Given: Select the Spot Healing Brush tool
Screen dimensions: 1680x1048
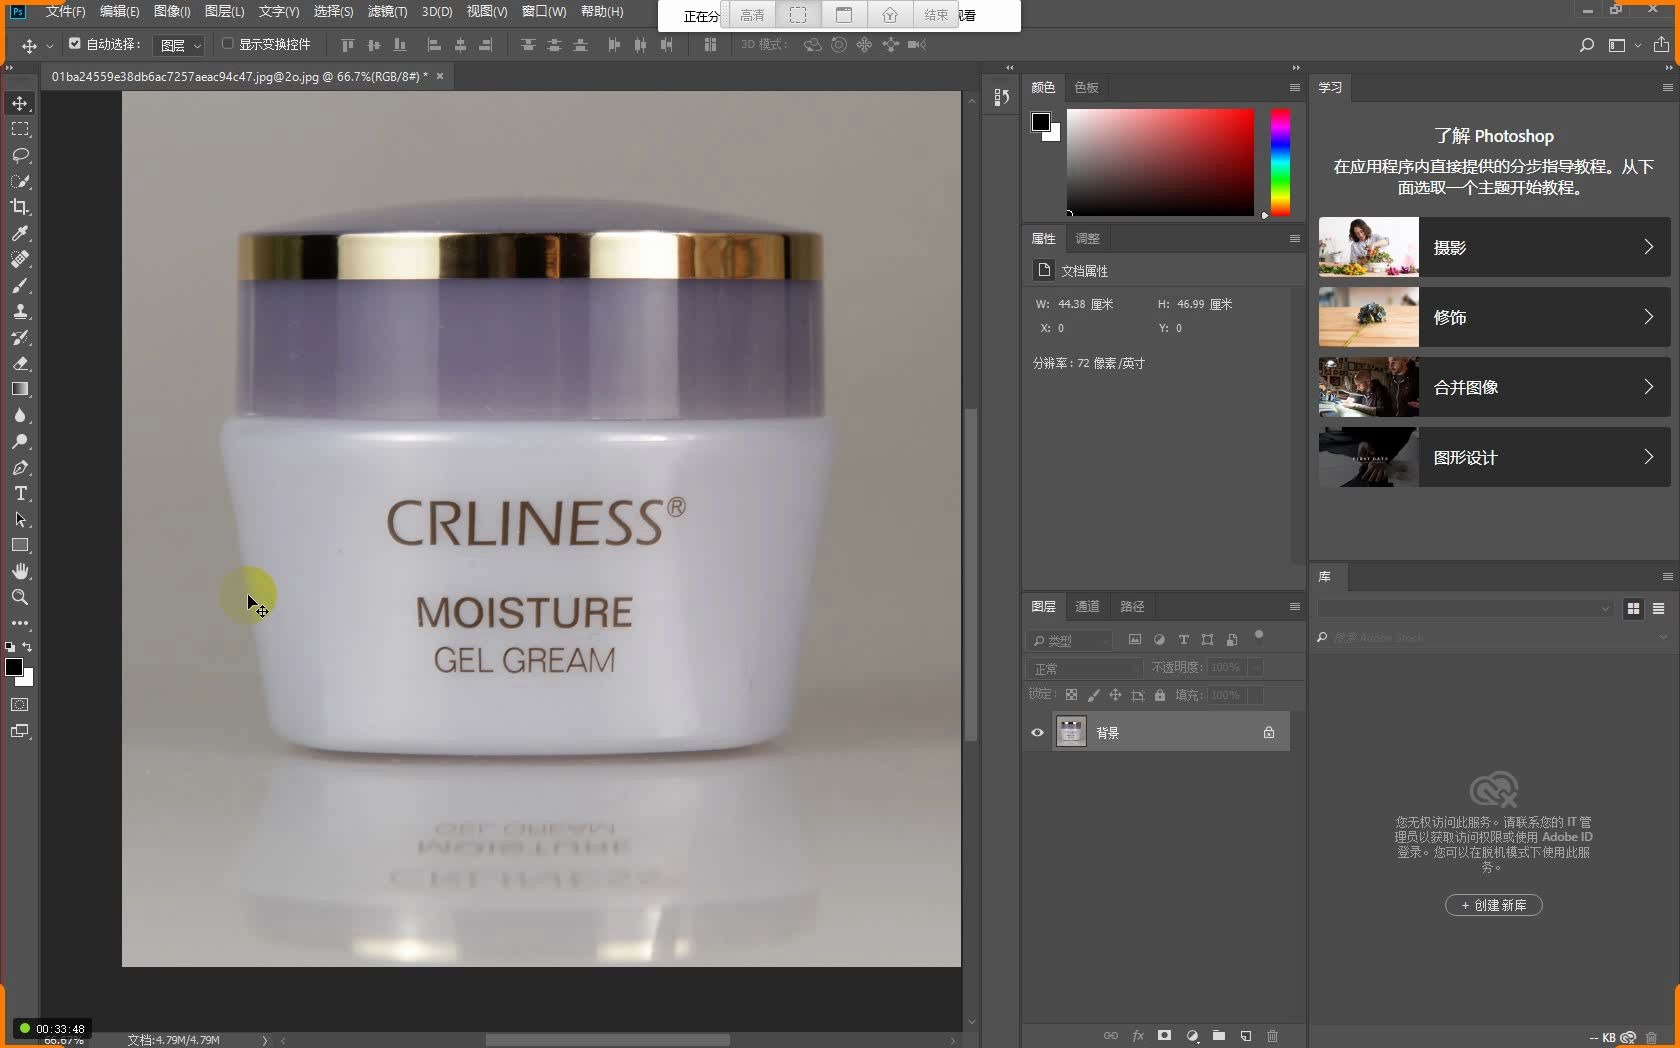Looking at the screenshot, I should (x=20, y=259).
